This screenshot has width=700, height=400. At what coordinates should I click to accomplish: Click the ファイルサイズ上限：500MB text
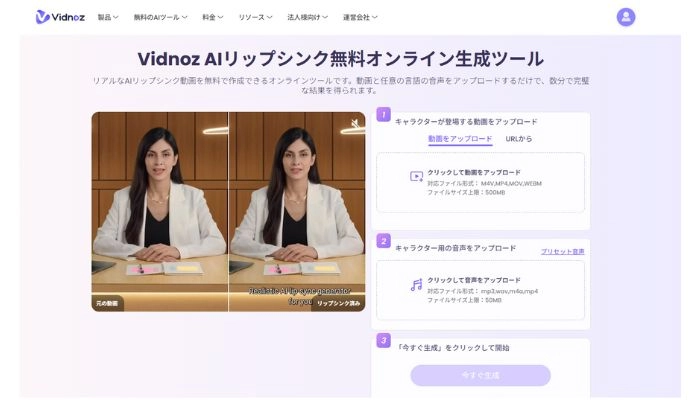(x=466, y=192)
